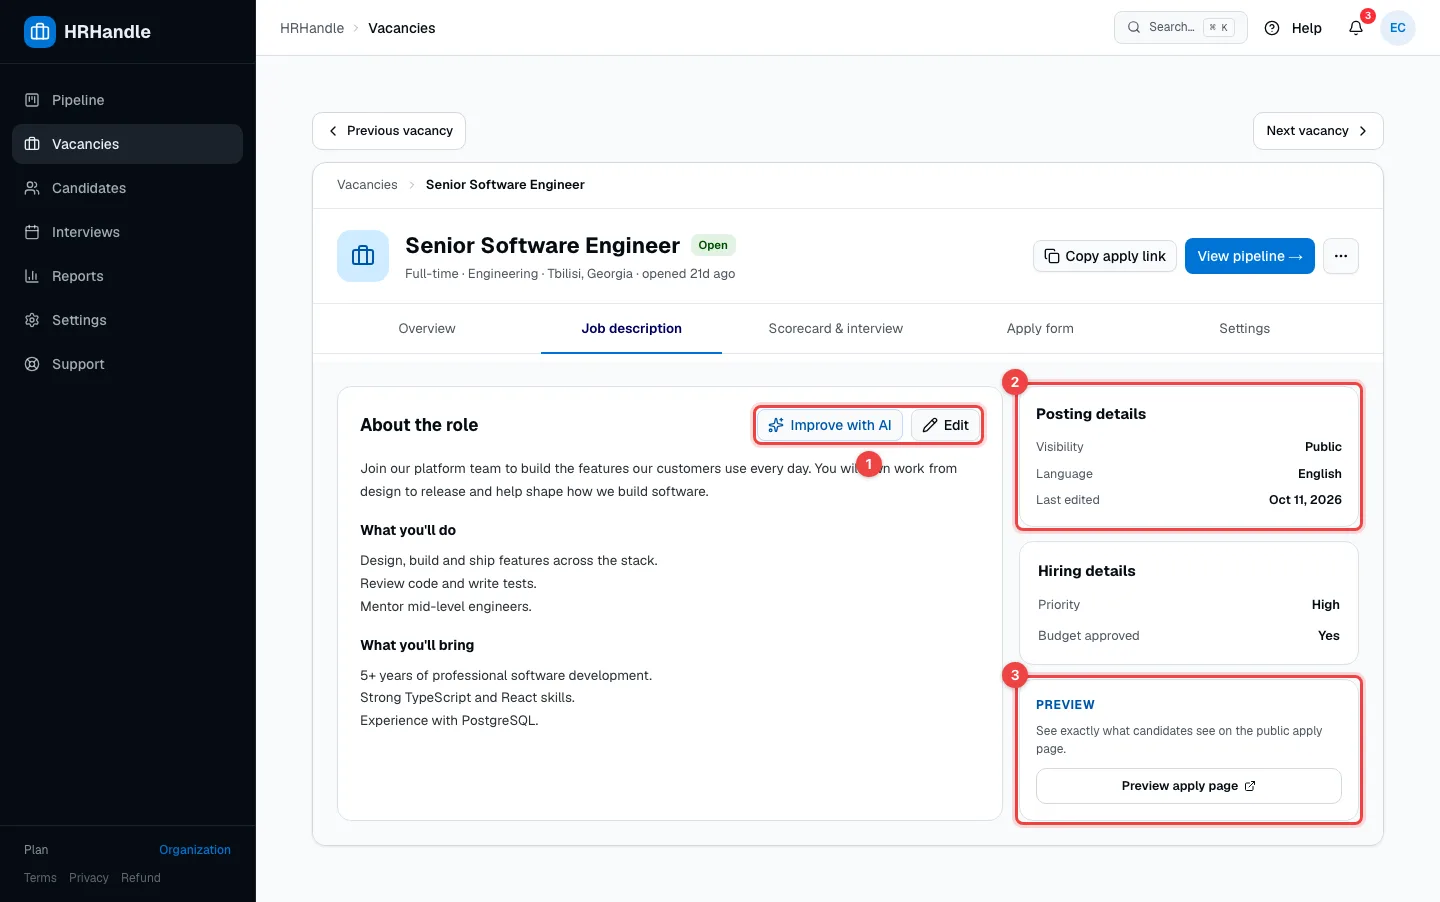
Task: Click the Help button in the header
Action: pyautogui.click(x=1293, y=28)
